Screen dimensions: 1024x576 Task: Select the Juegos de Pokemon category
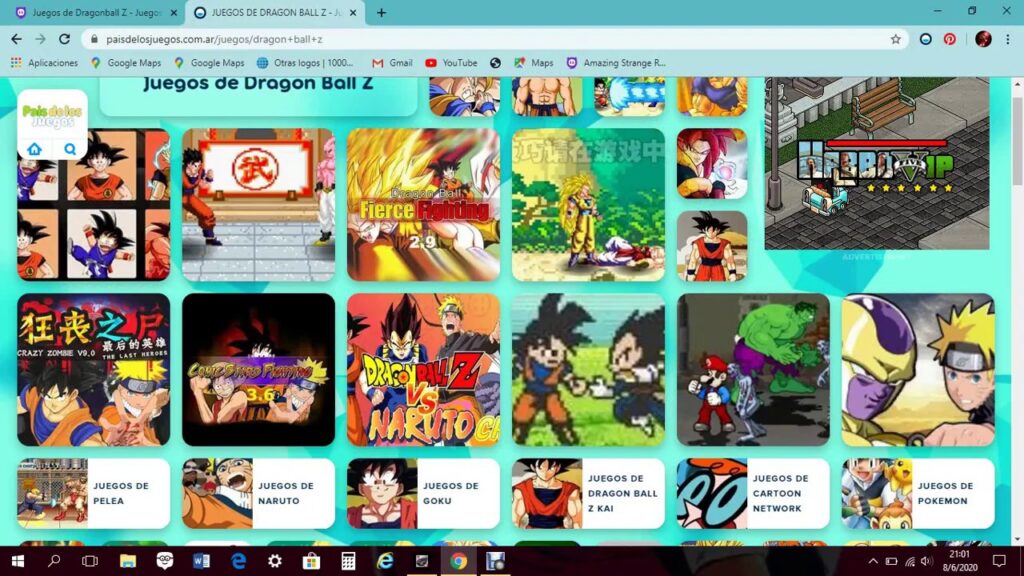(918, 493)
